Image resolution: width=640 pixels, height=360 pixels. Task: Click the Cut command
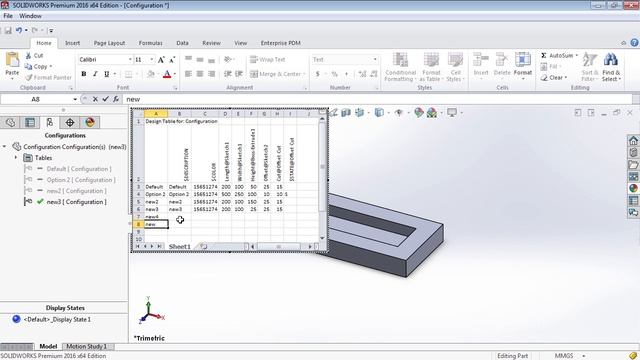tap(34, 56)
